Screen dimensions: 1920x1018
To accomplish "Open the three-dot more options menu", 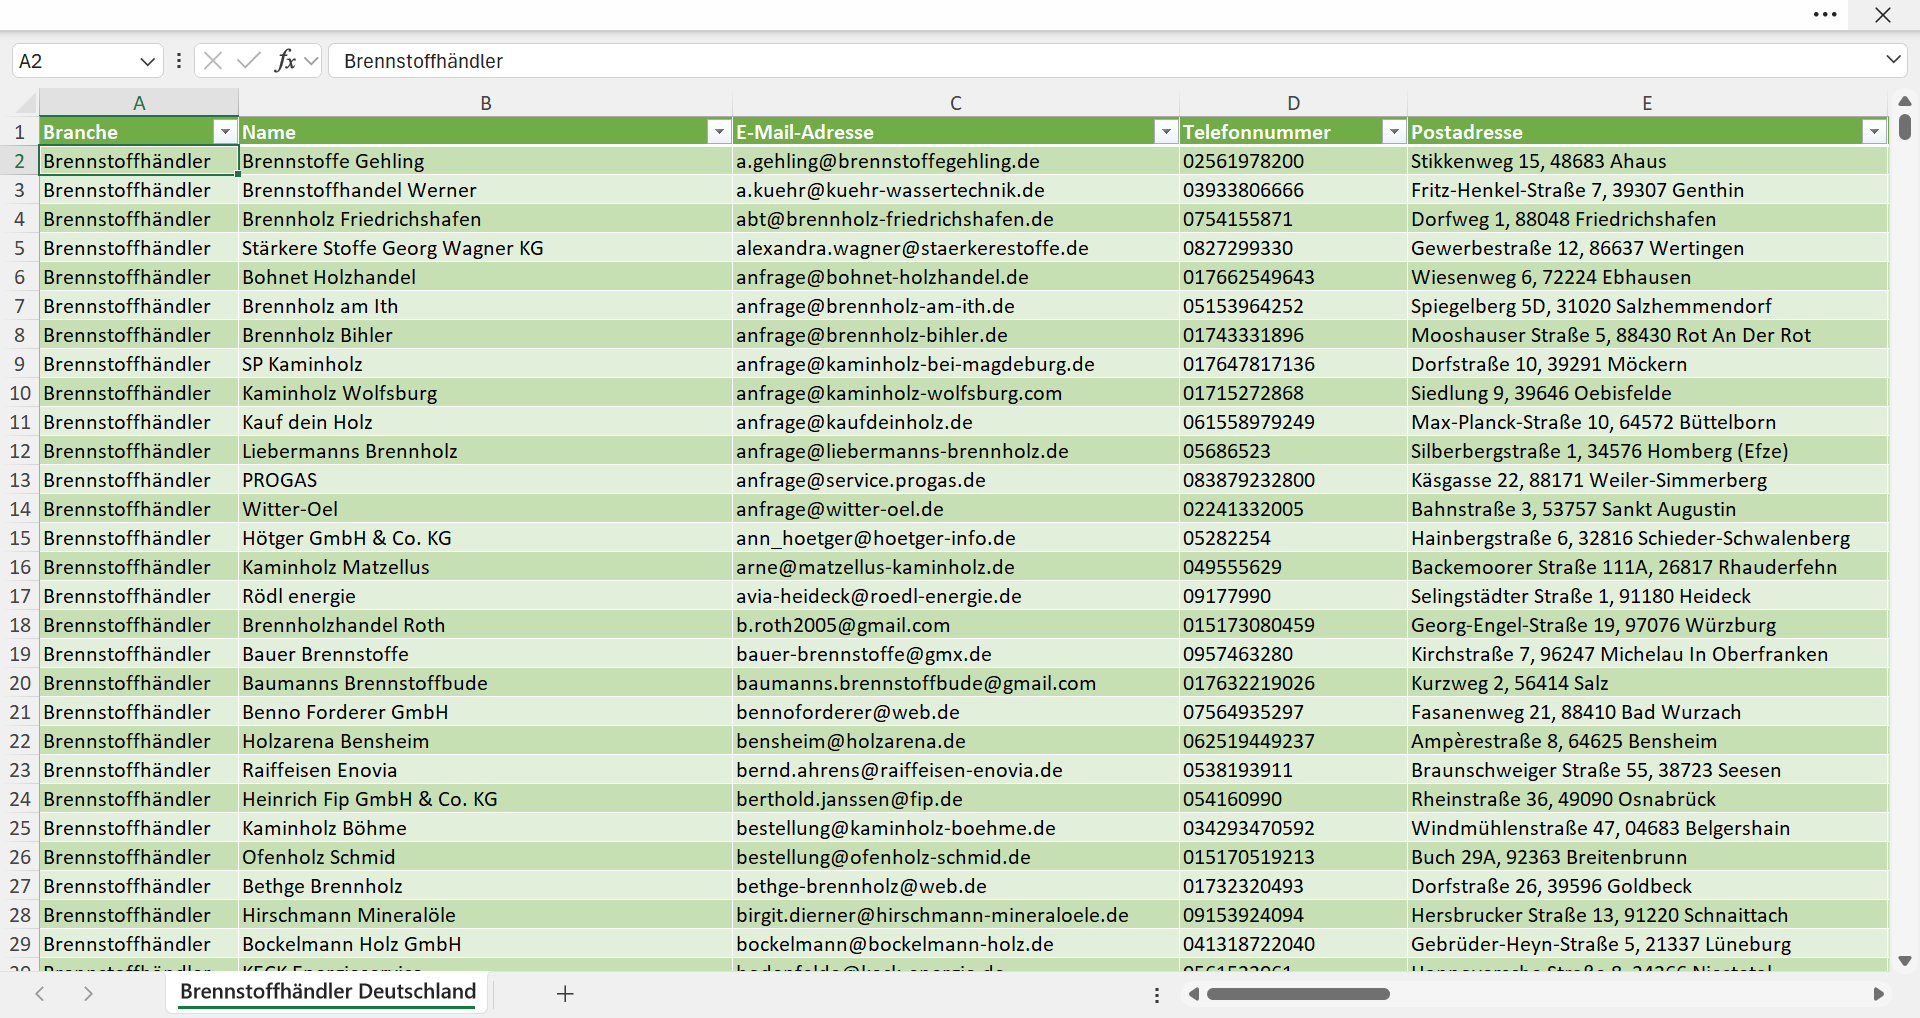I will point(1825,14).
